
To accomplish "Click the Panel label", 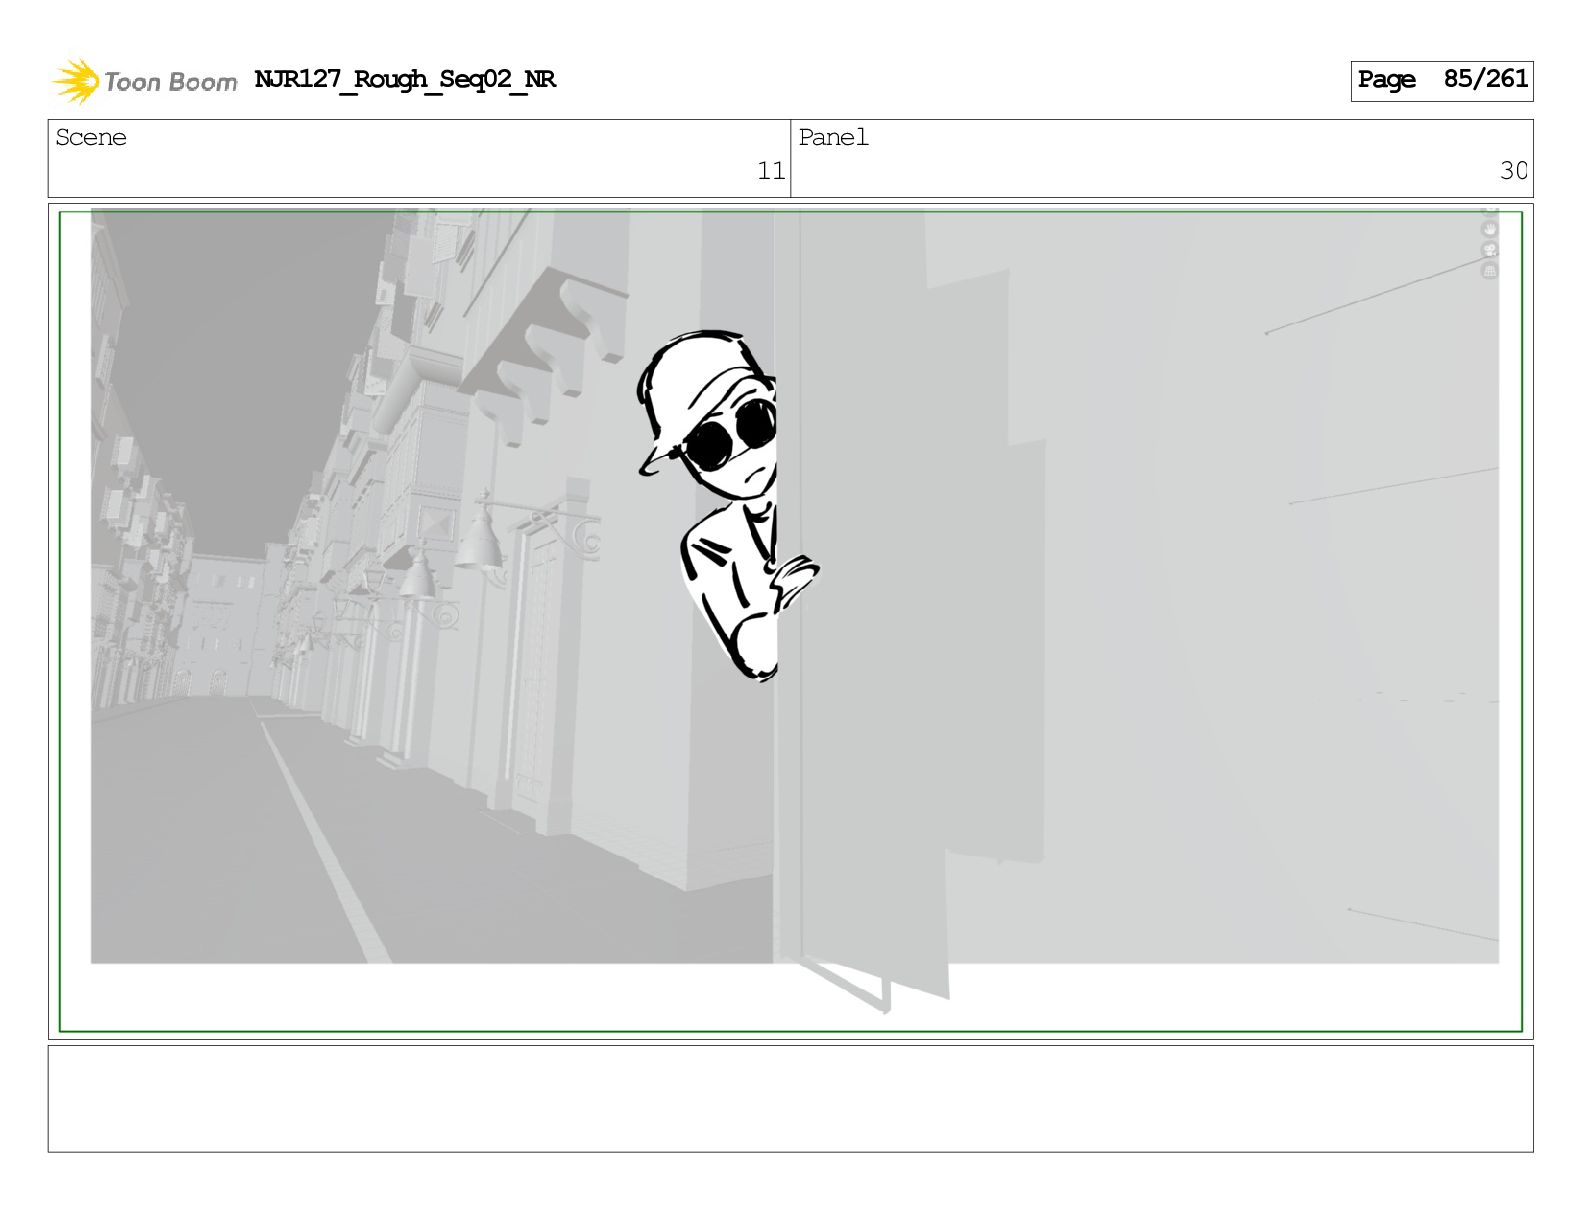I will [833, 138].
